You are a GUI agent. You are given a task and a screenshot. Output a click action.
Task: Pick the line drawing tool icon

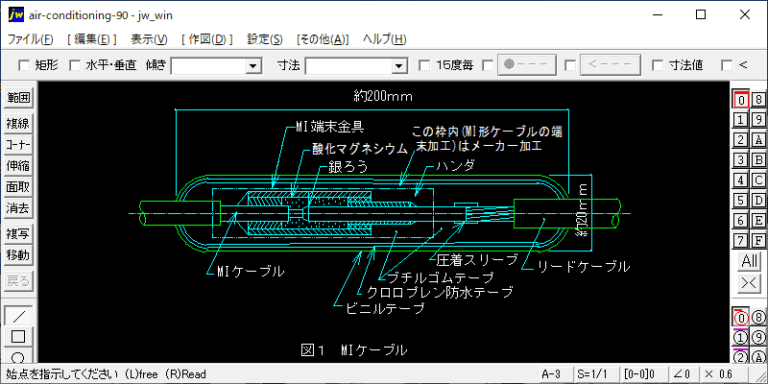19,316
